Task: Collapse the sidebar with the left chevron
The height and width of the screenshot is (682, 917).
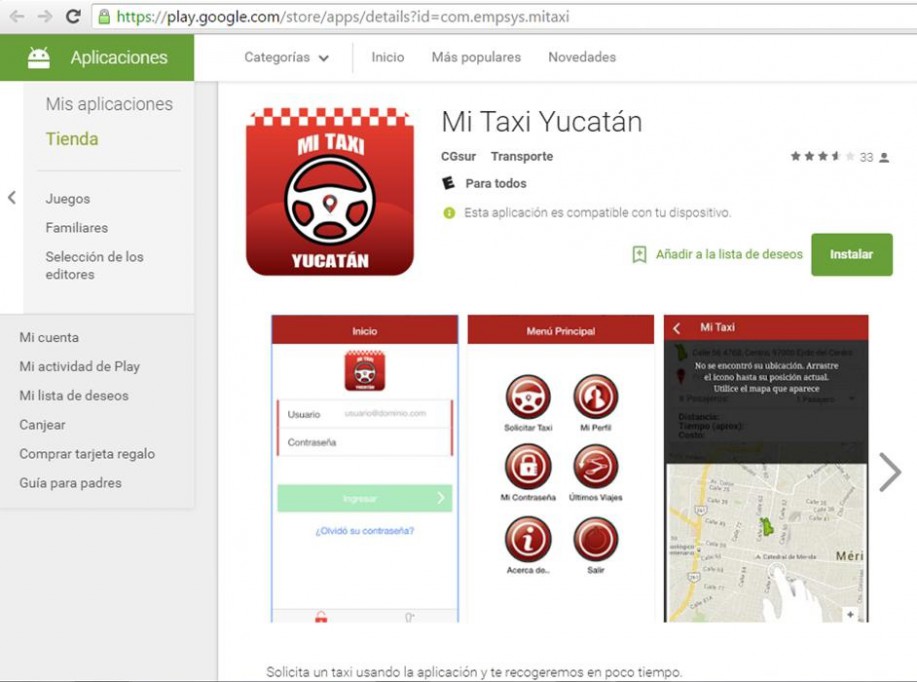Action: click(12, 198)
